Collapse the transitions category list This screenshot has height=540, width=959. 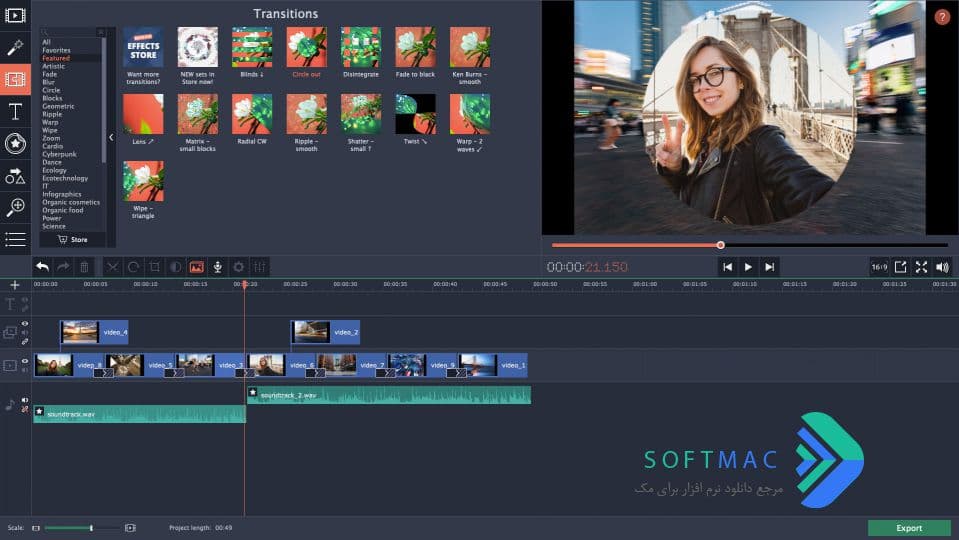[111, 138]
